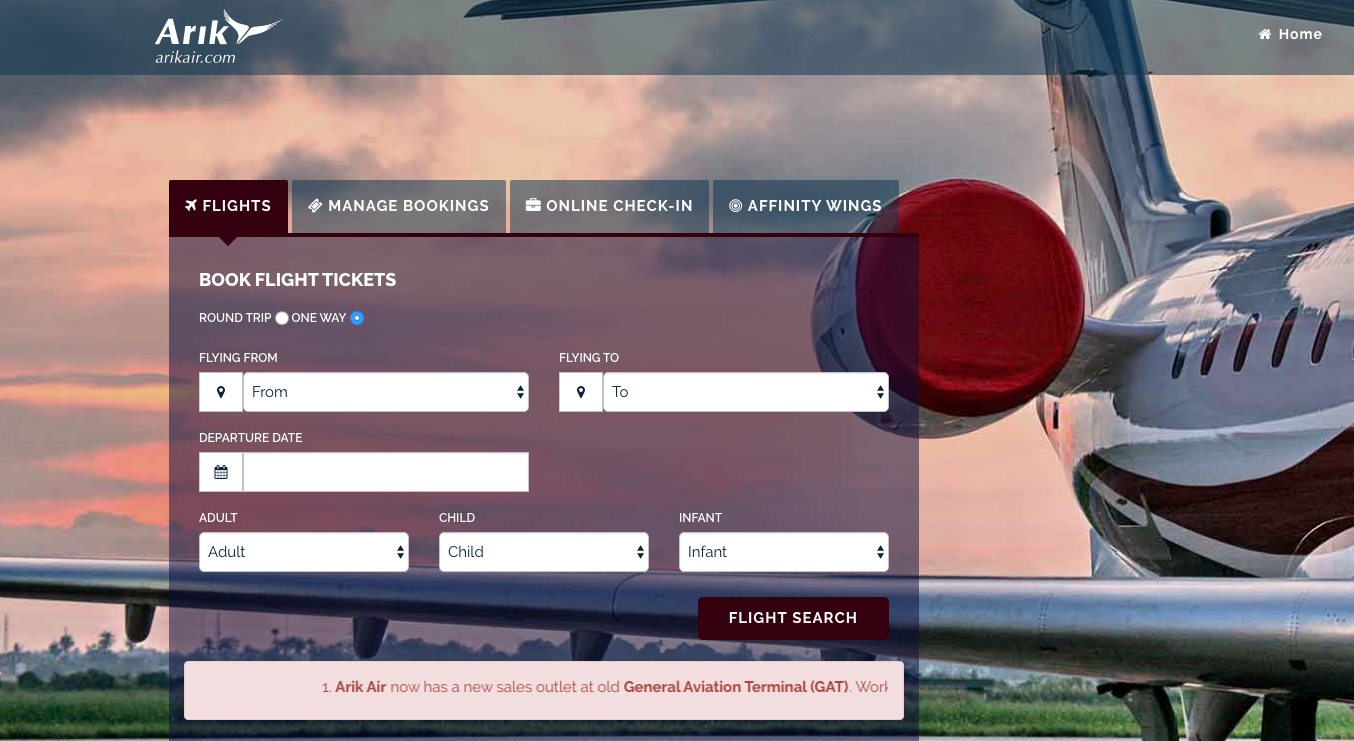Image resolution: width=1354 pixels, height=741 pixels.
Task: Click the calendar icon for departure date
Action: [x=221, y=472]
